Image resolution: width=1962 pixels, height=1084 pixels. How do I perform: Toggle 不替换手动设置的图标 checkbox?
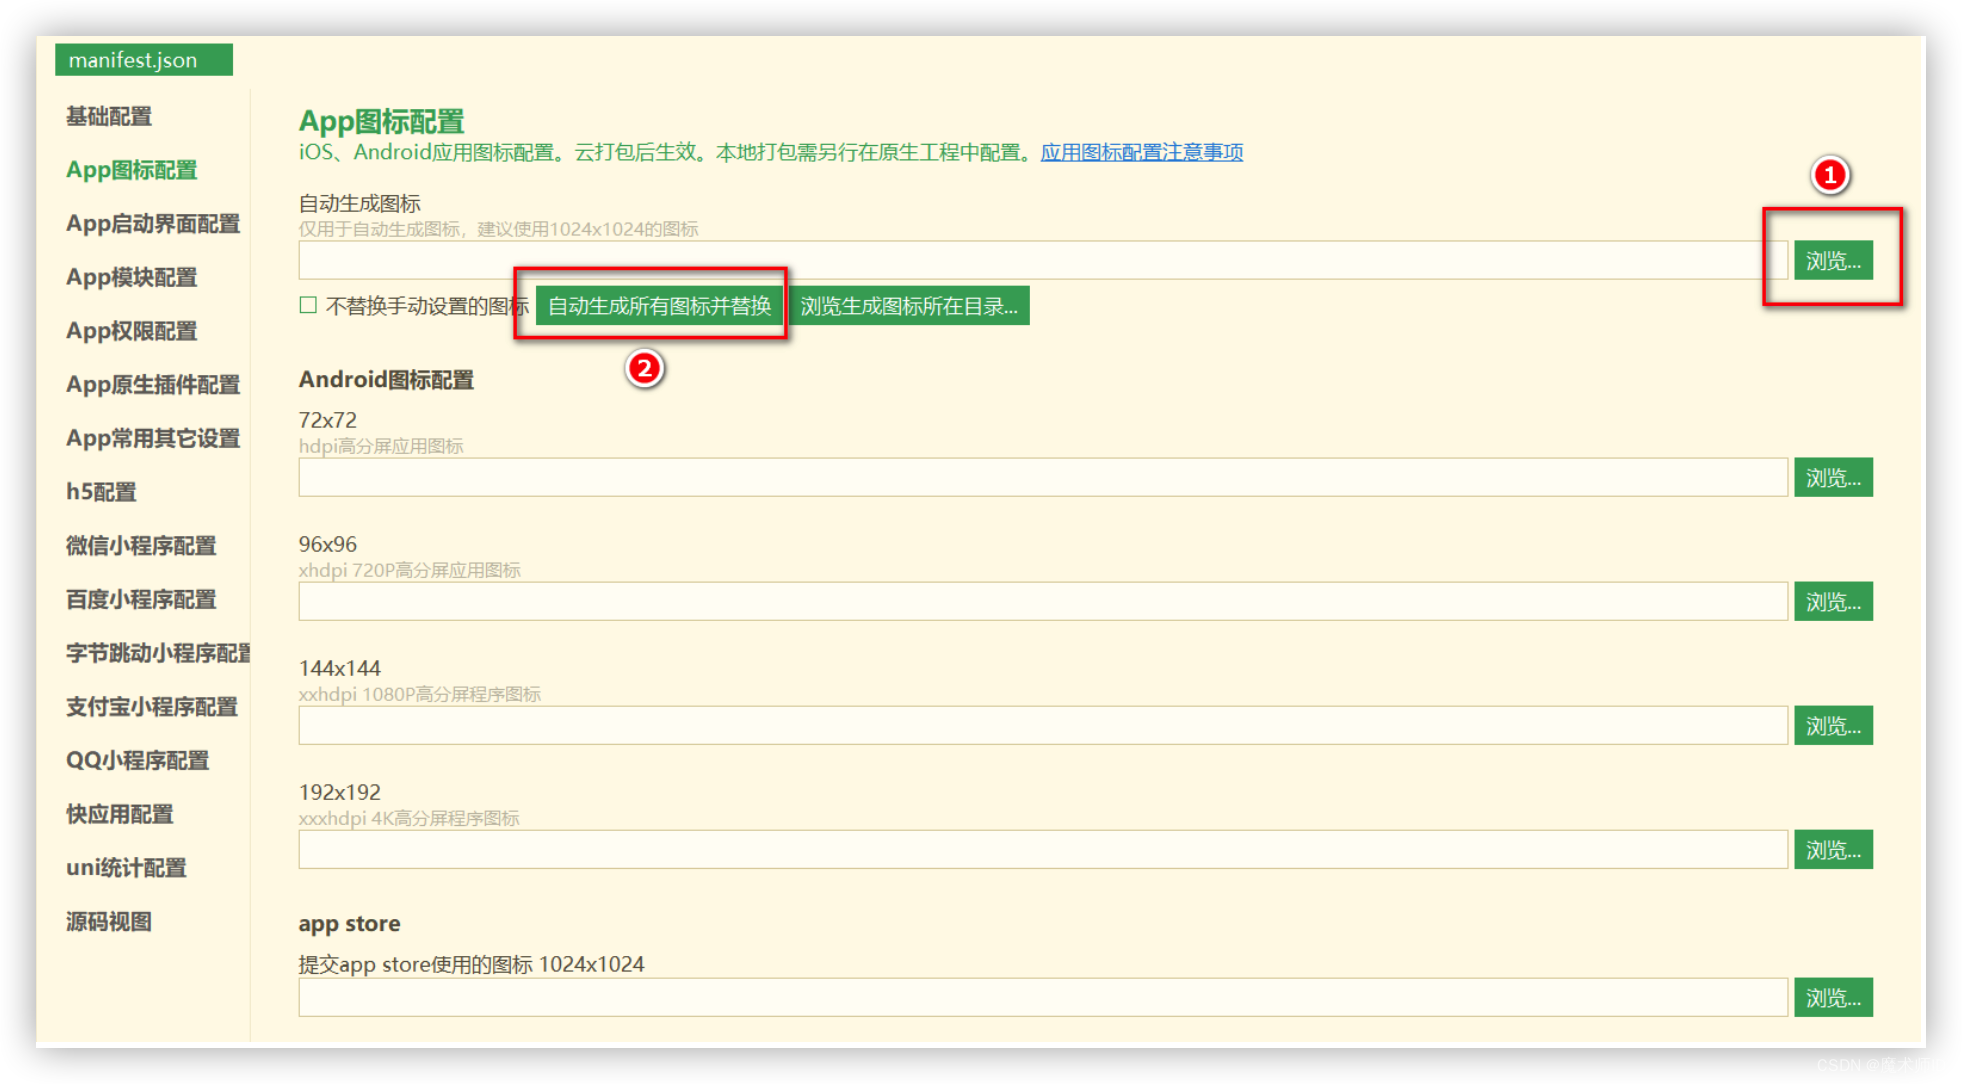pyautogui.click(x=308, y=305)
